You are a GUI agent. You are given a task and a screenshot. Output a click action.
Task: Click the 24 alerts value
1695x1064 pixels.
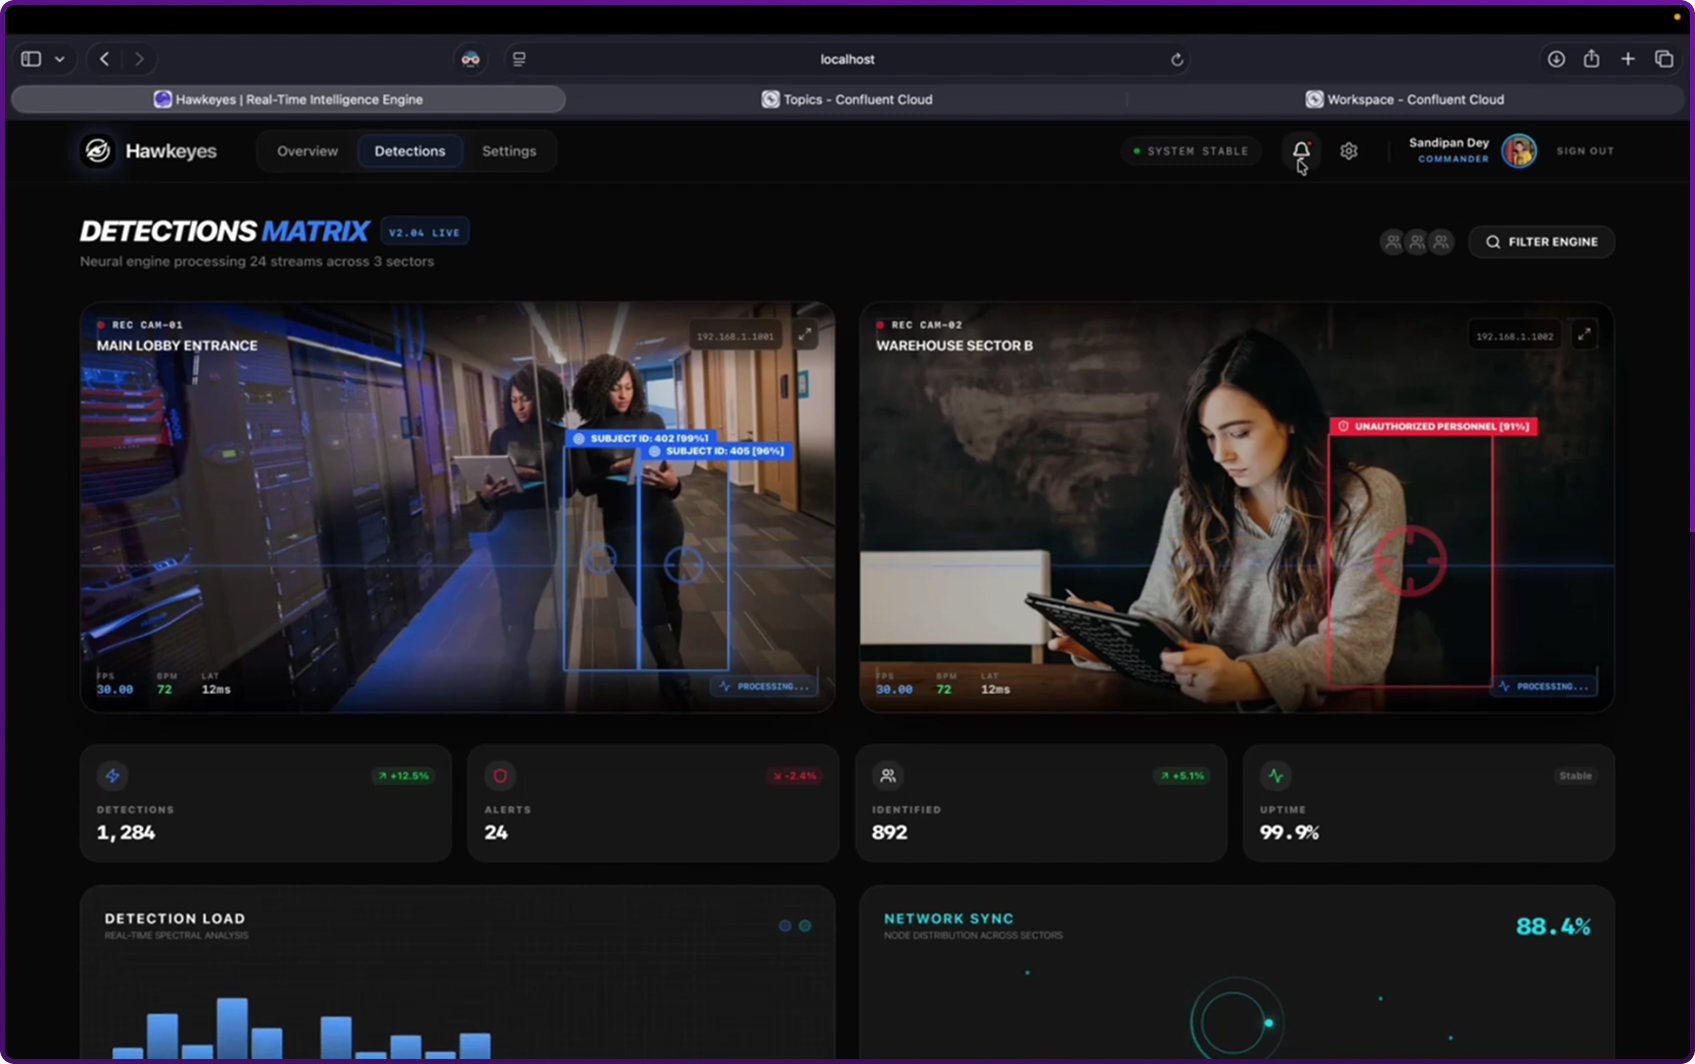pyautogui.click(x=496, y=832)
